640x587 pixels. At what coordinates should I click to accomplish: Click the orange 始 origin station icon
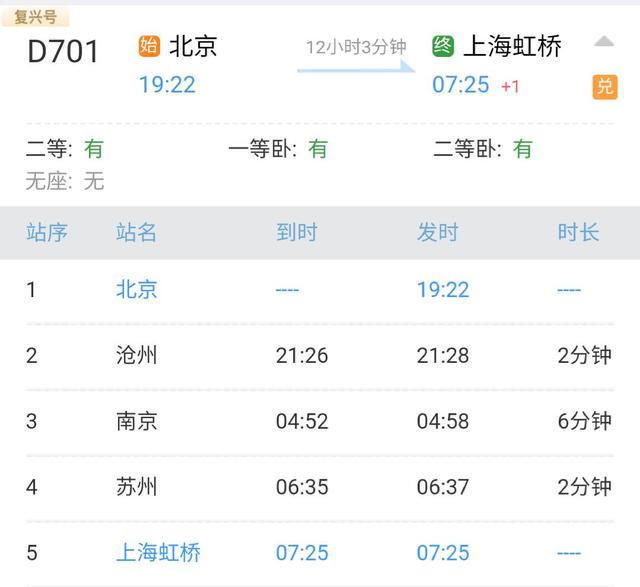tap(150, 45)
